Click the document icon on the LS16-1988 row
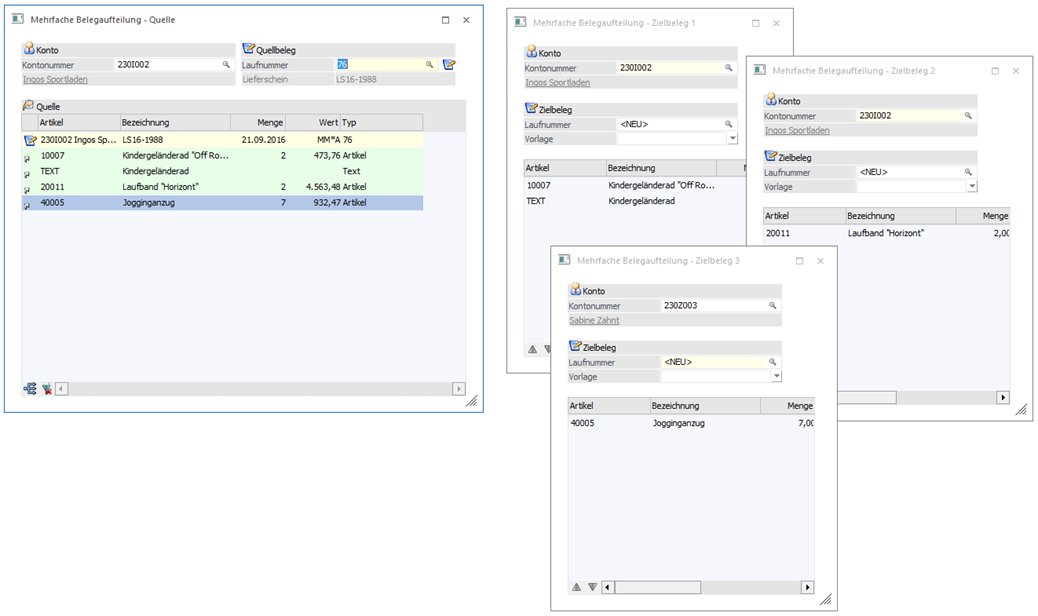Screen dimensions: 1038x616 pyautogui.click(x=30, y=140)
